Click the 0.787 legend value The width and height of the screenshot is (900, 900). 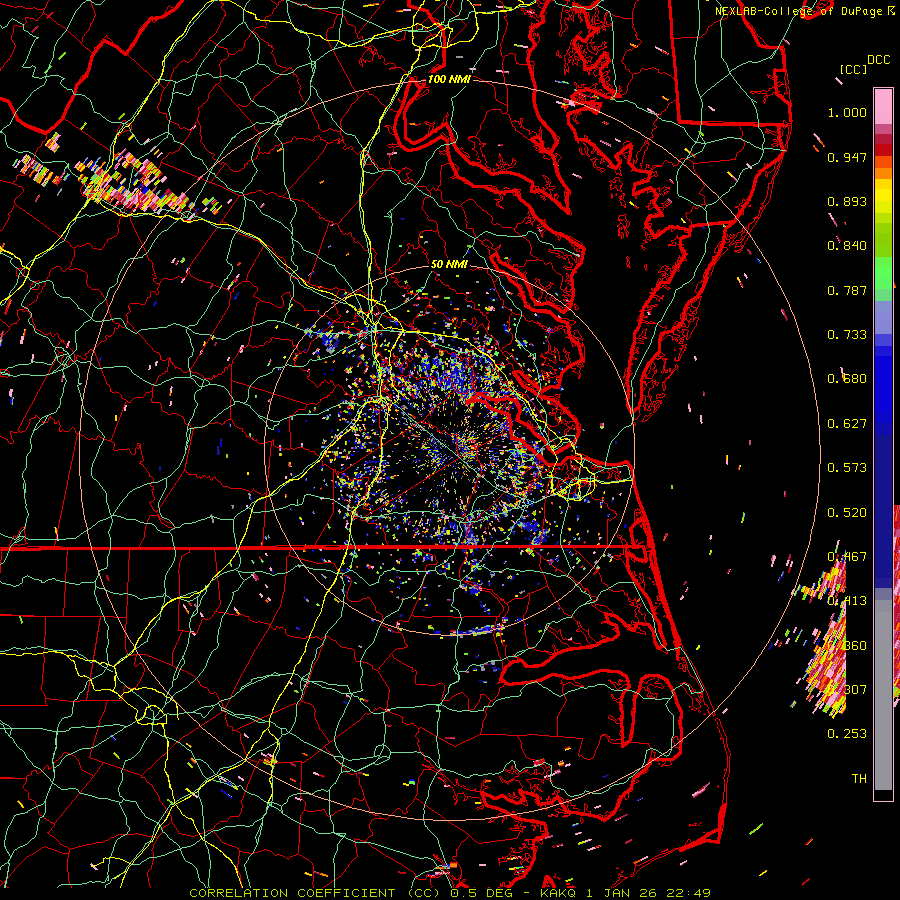[x=847, y=290]
